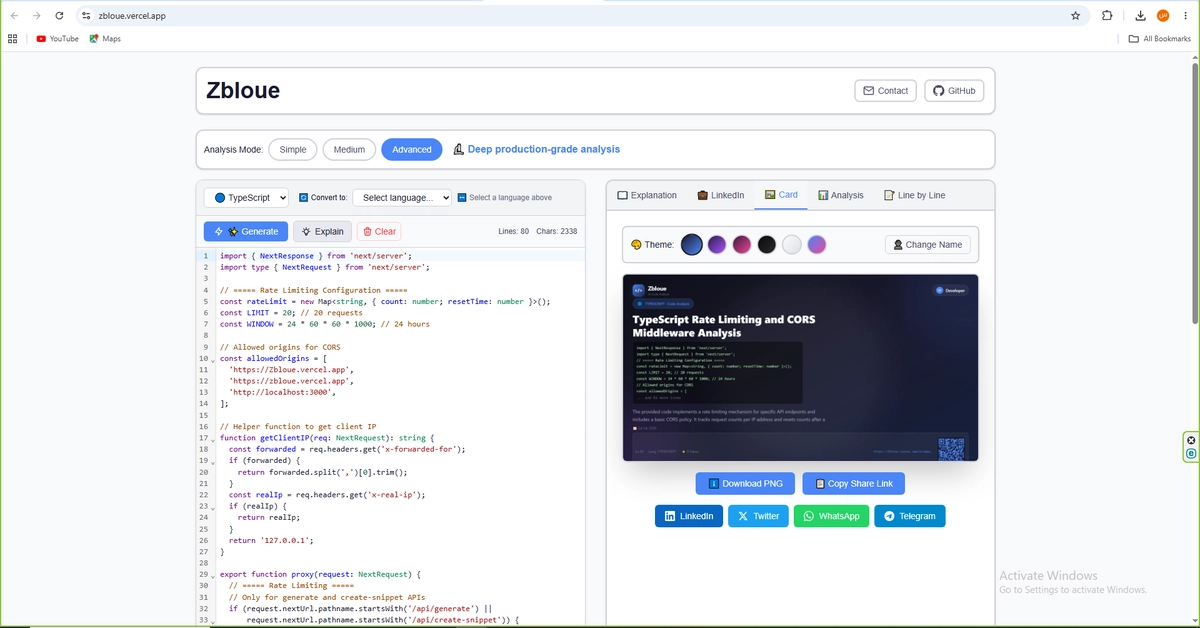Open the GitHub button in header
Screen dimensions: 1200x628
(954, 91)
